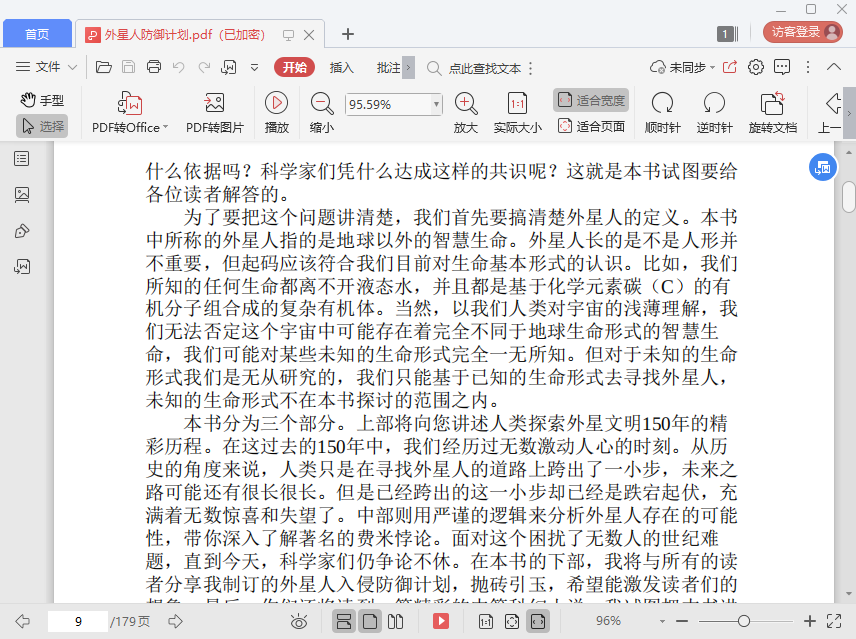
Task: Go to previous page with left arrow
Action: coord(22,621)
